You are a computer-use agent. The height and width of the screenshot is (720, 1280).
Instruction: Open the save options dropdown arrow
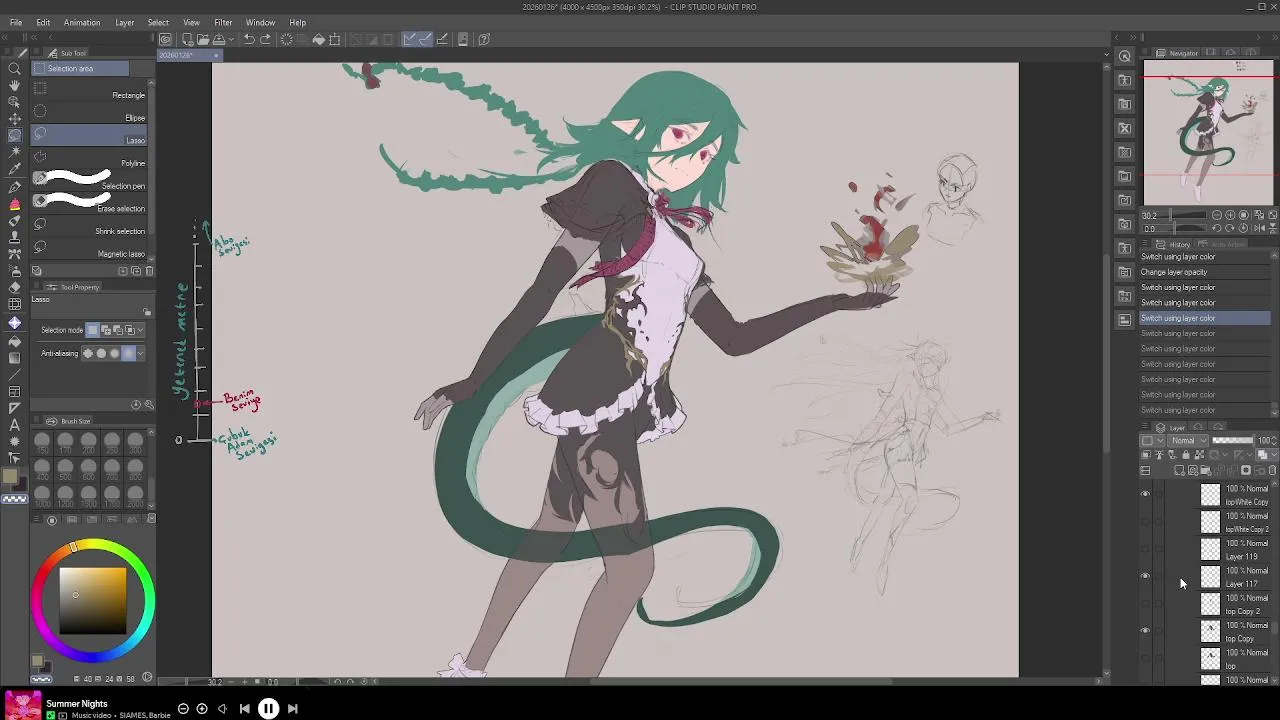point(231,40)
